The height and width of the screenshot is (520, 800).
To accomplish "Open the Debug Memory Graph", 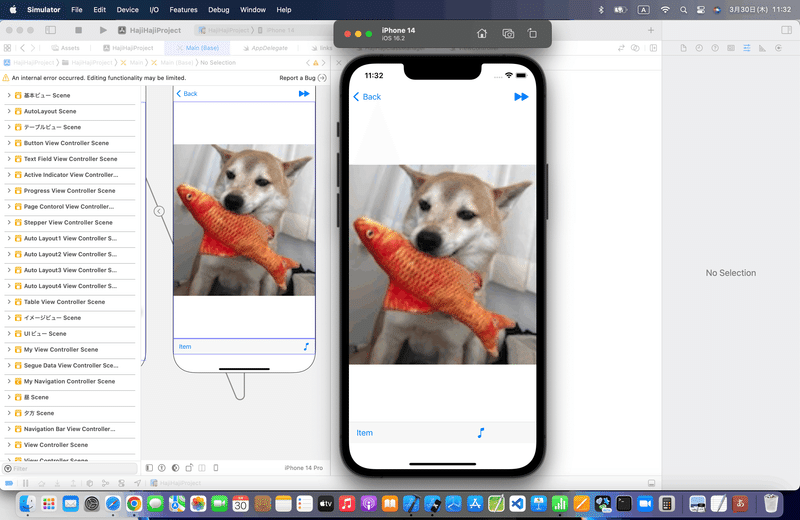I will 105,483.
